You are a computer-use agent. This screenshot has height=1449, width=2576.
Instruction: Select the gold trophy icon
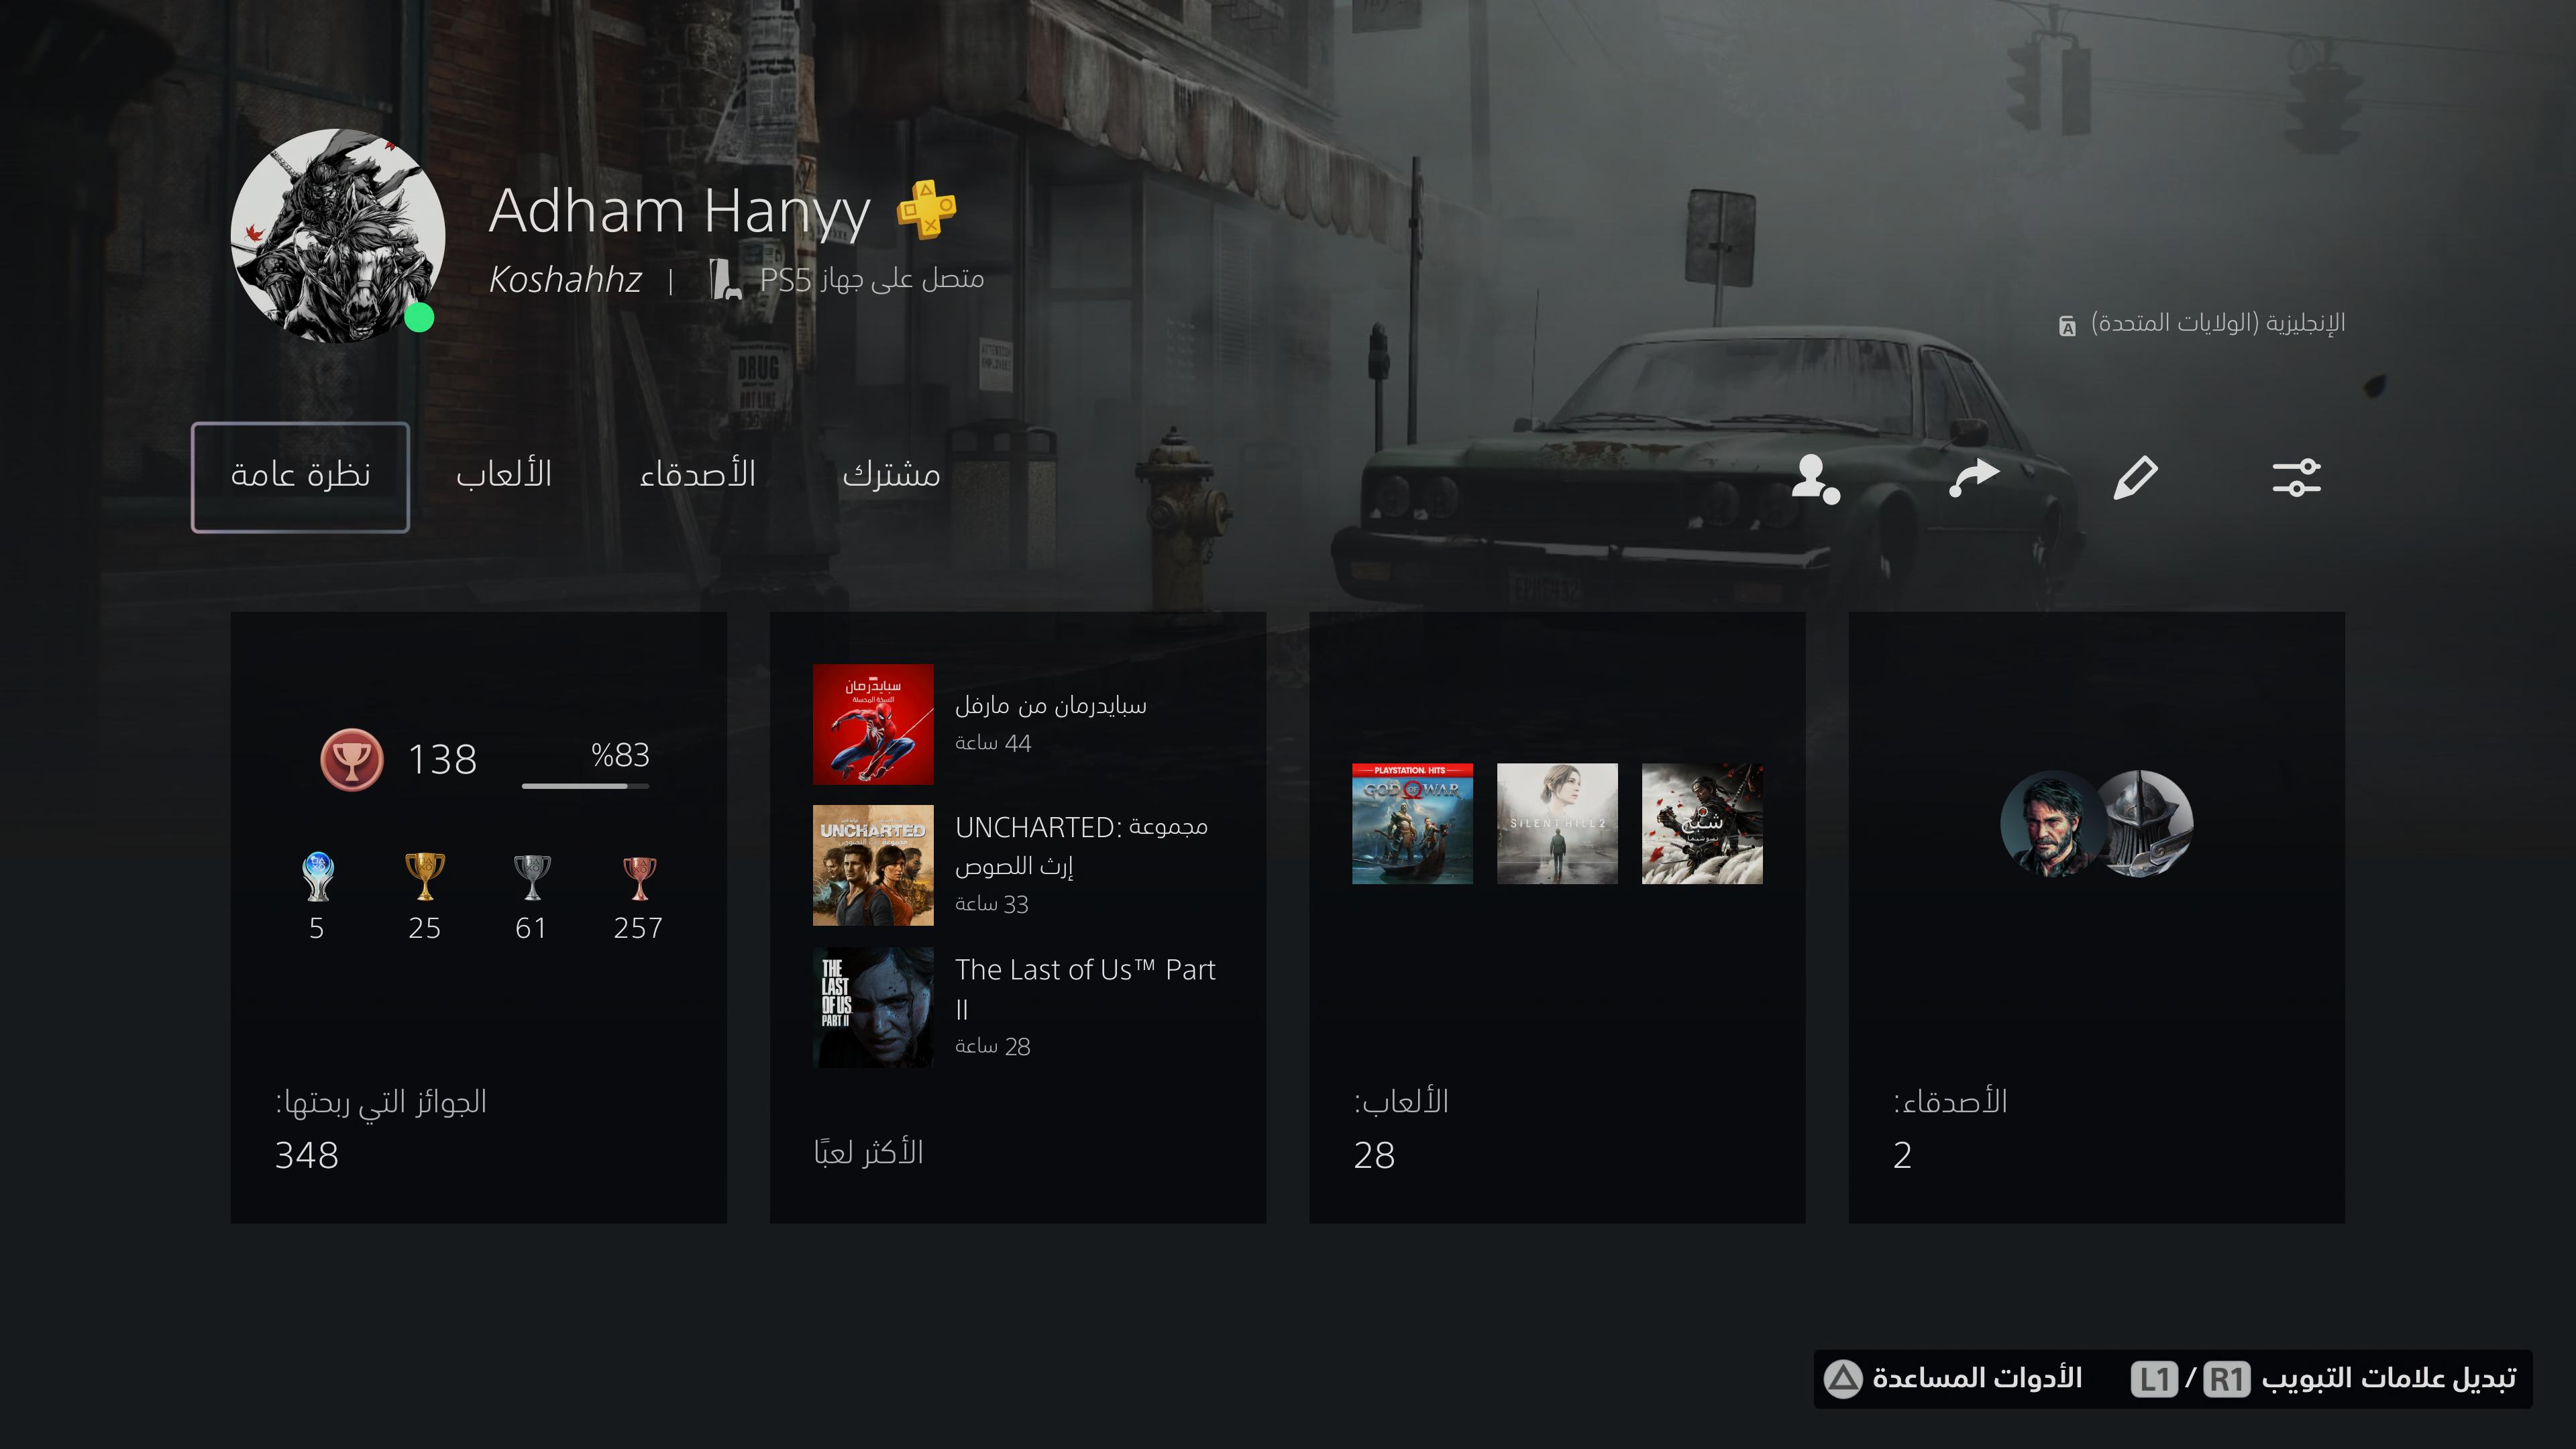click(424, 876)
